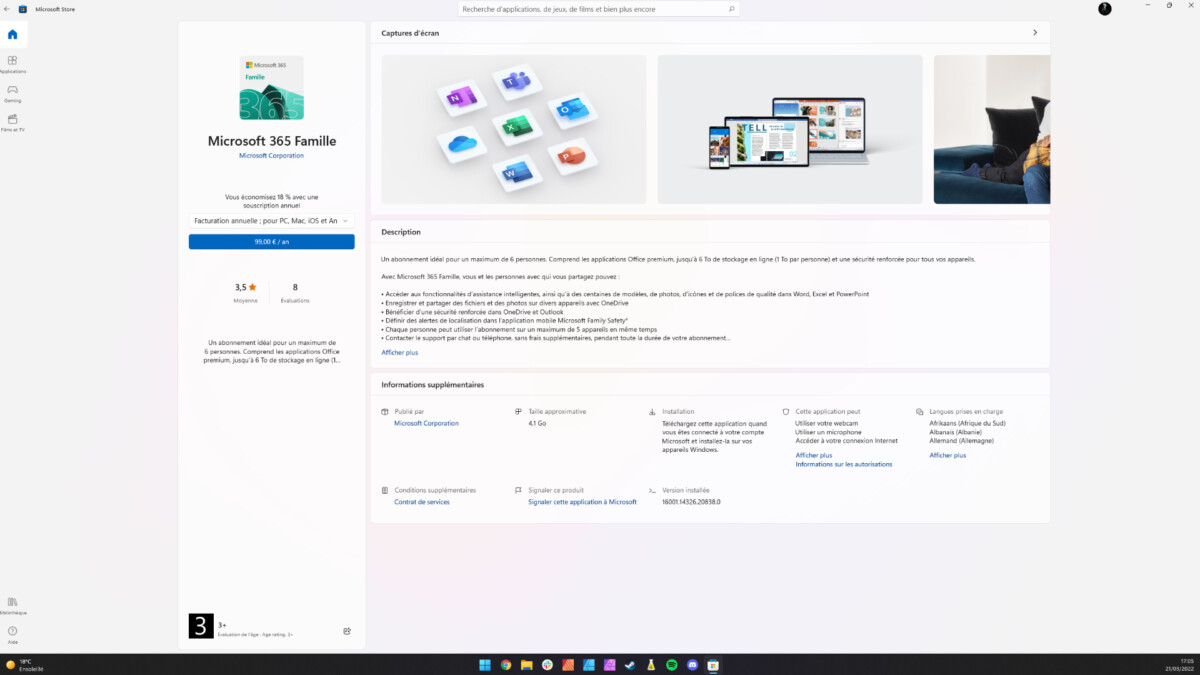Open Slack from taskbar

coord(547,665)
